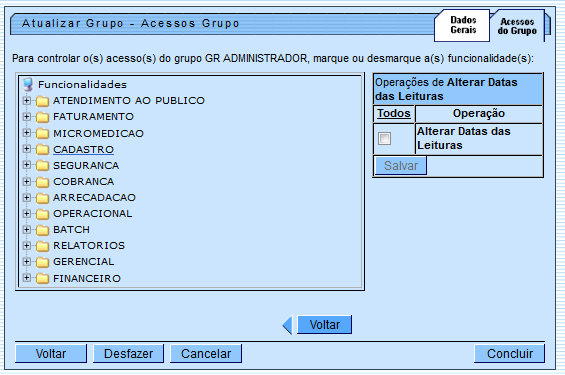Expand the ARRECADACAO tree node
The width and height of the screenshot is (565, 375).
point(26,197)
